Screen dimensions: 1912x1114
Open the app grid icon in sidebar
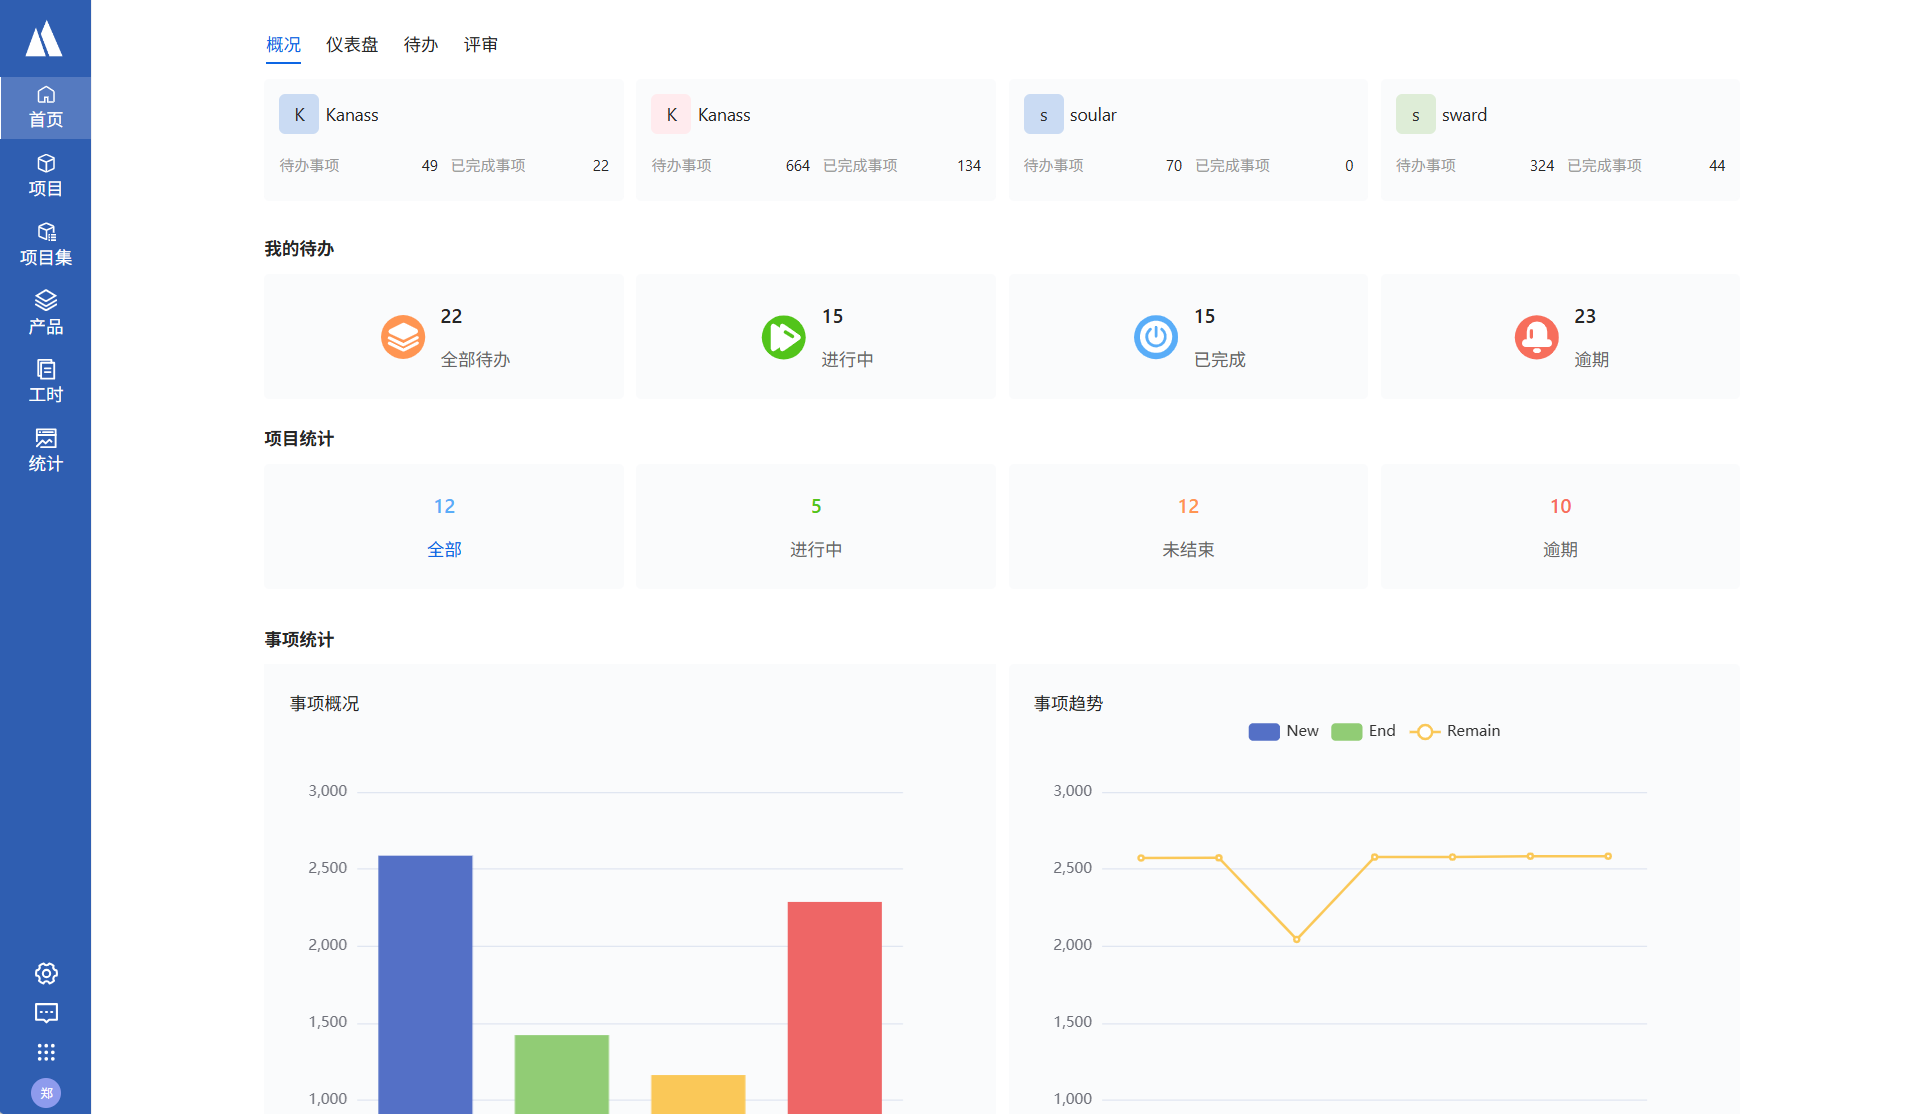tap(46, 1052)
